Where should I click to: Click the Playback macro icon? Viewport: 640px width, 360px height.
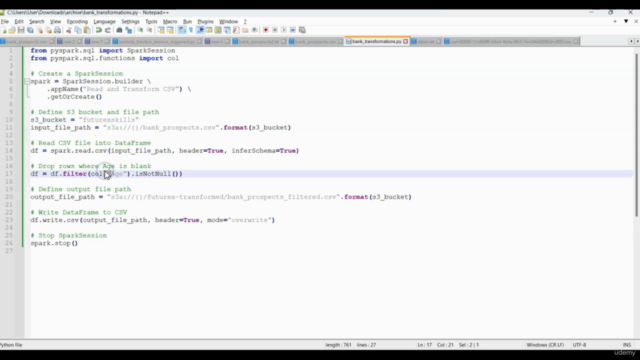click(284, 30)
